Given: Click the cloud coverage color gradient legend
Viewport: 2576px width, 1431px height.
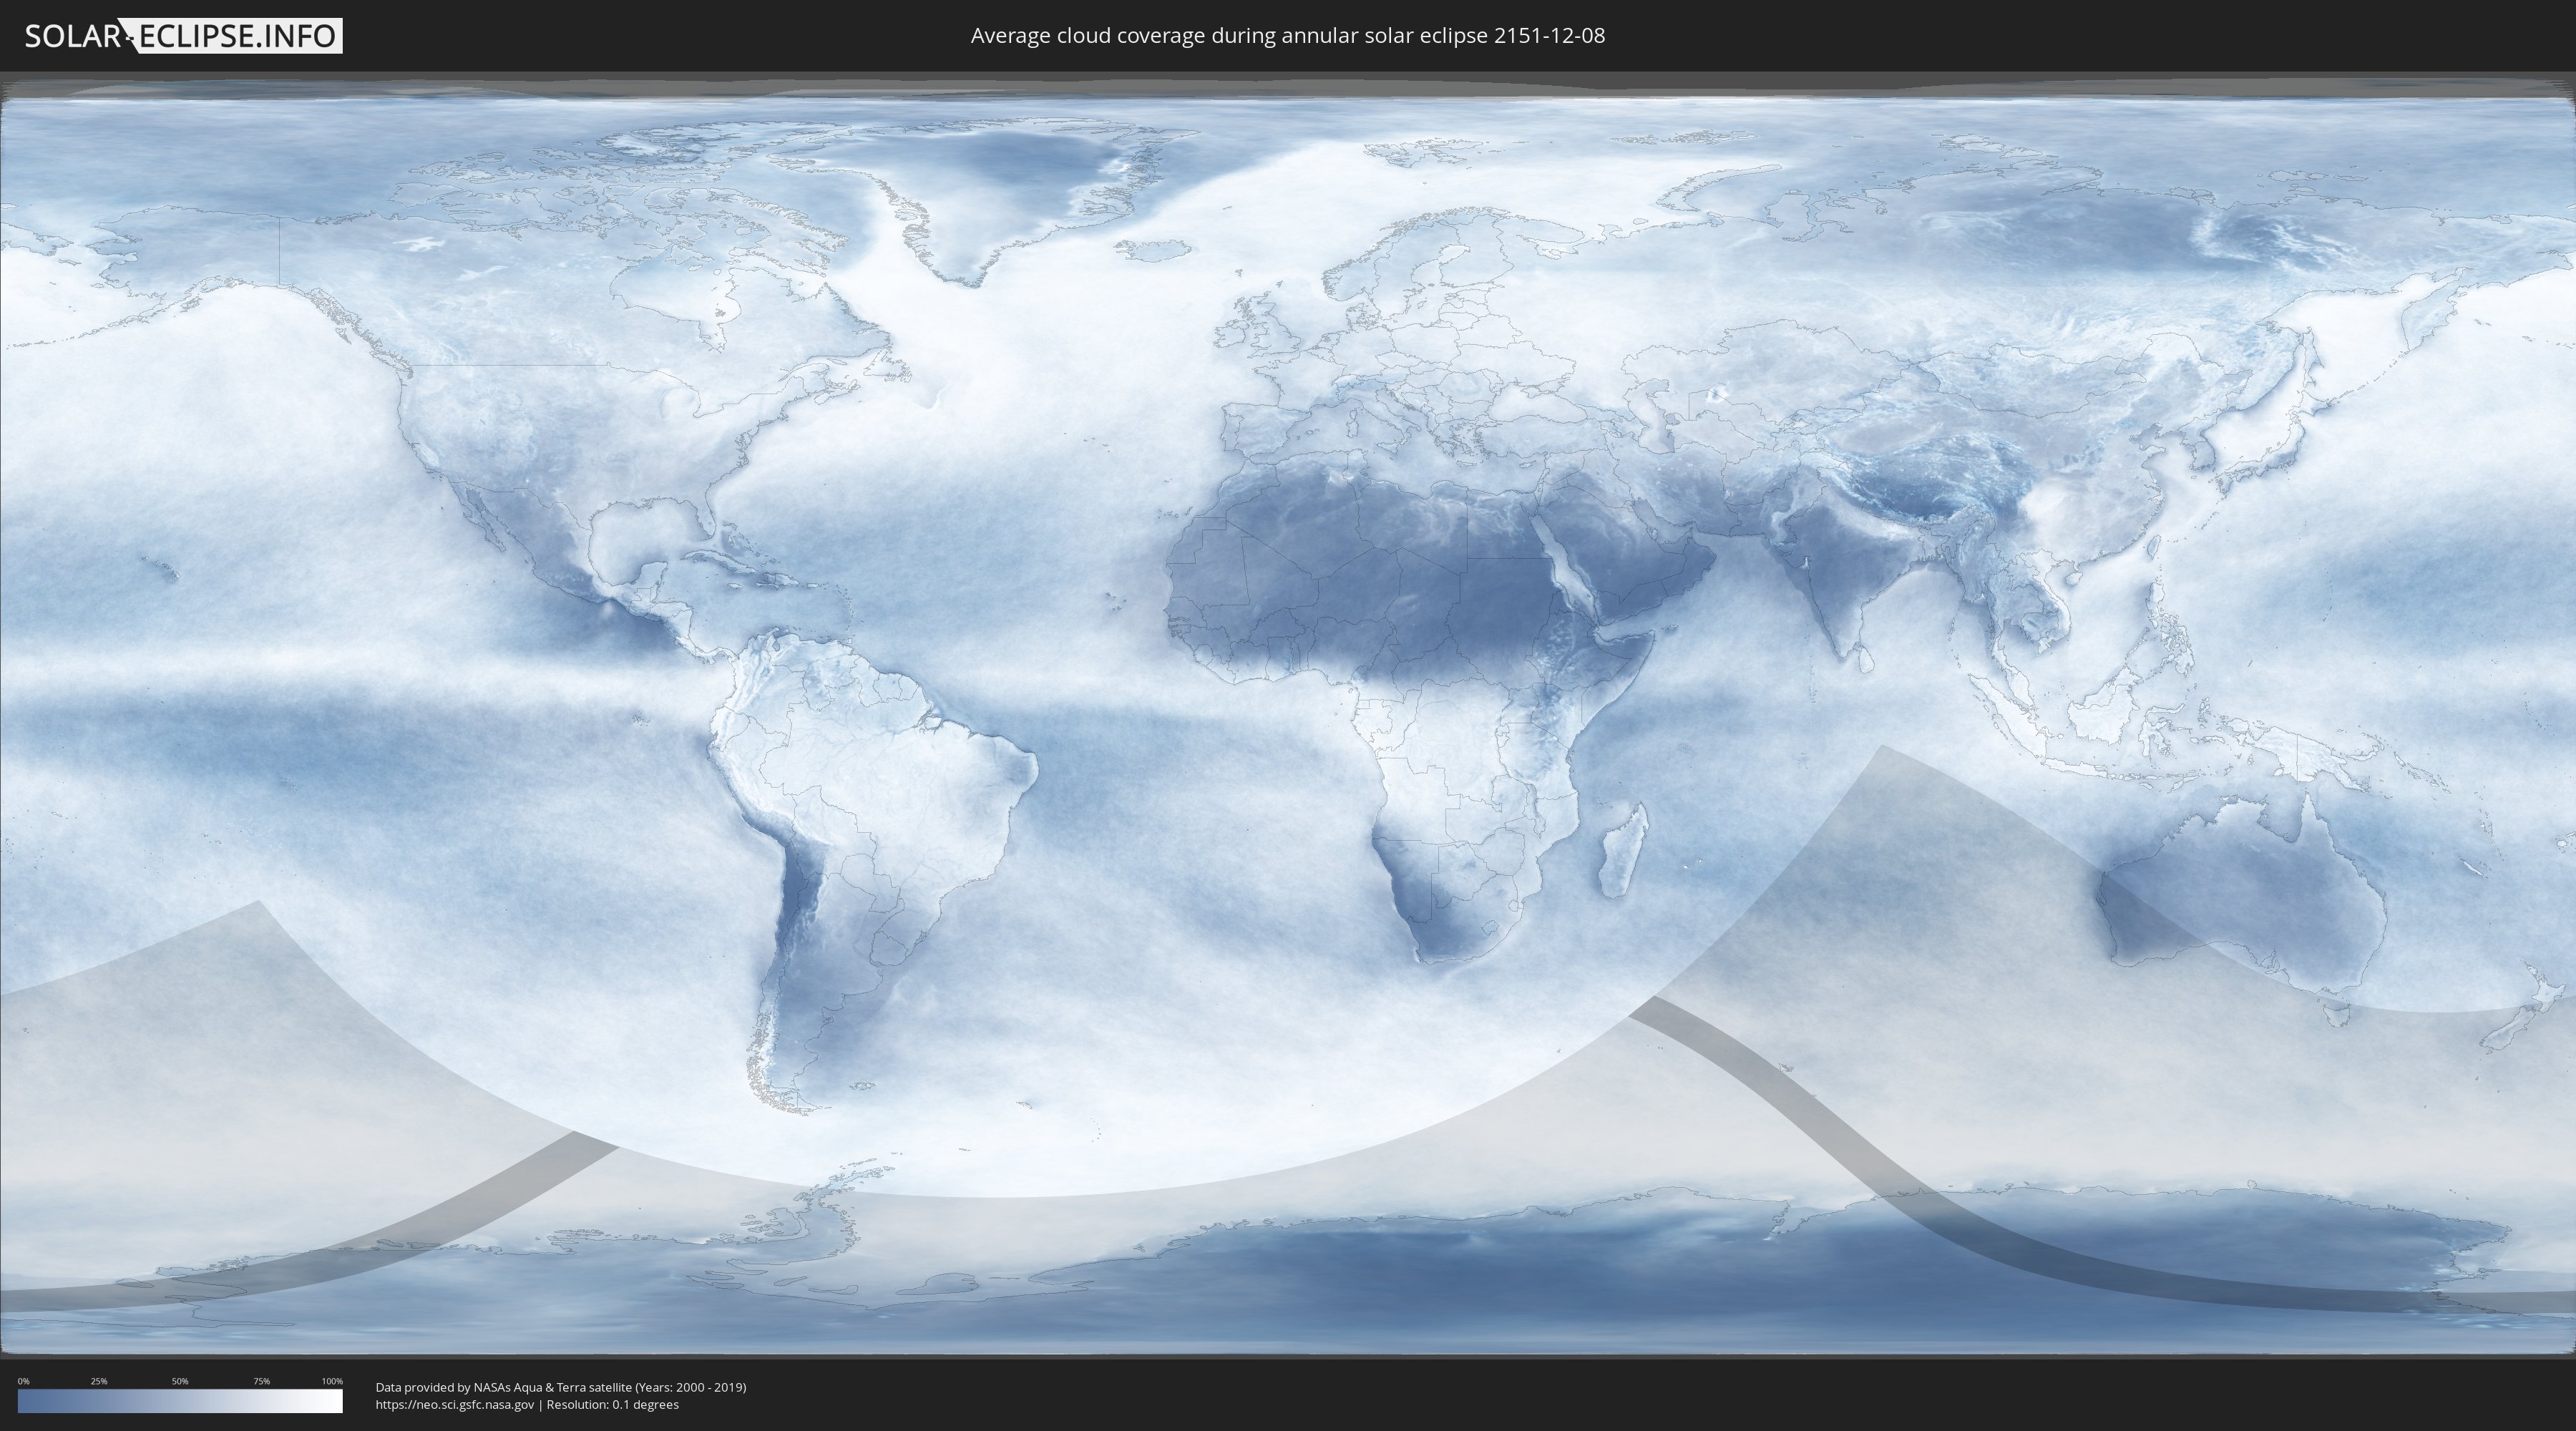Looking at the screenshot, I should tap(180, 1401).
